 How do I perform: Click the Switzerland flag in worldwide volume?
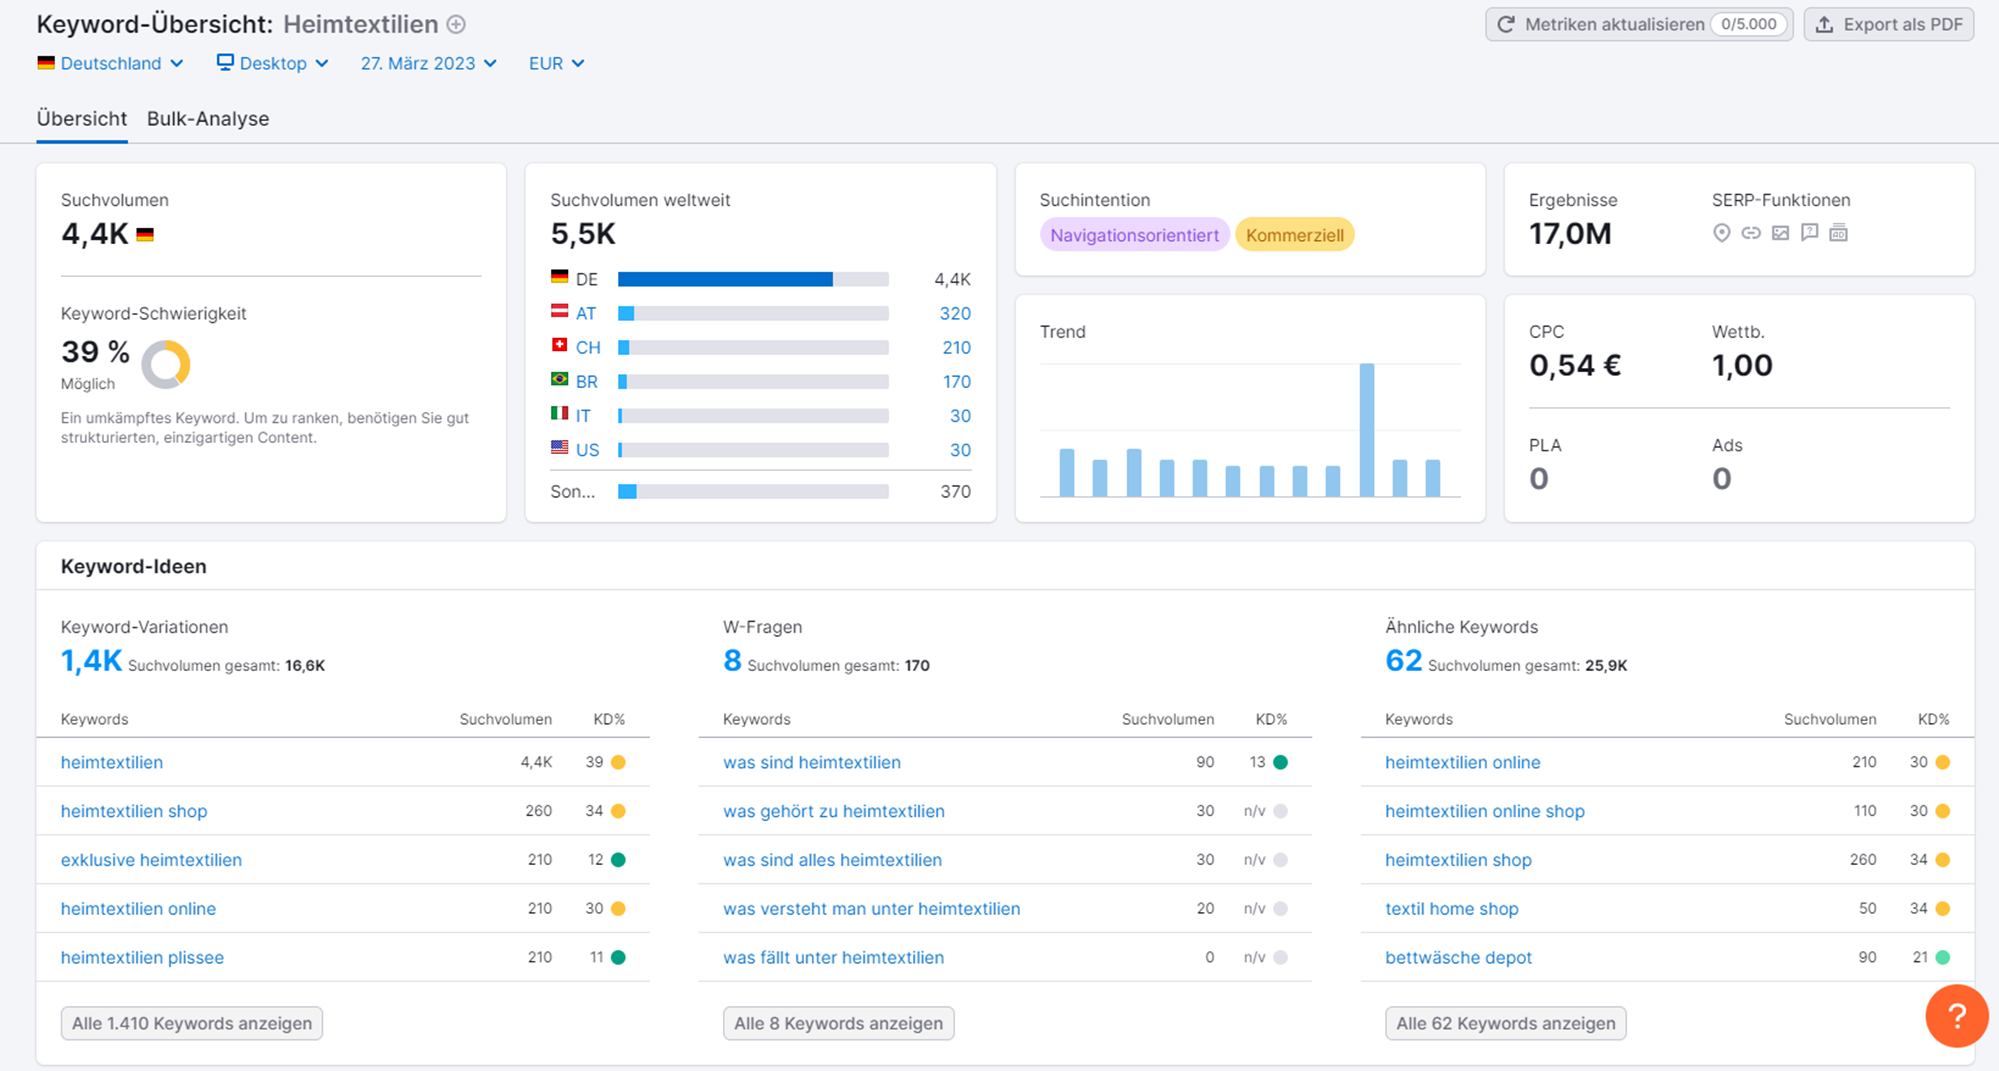tap(560, 346)
